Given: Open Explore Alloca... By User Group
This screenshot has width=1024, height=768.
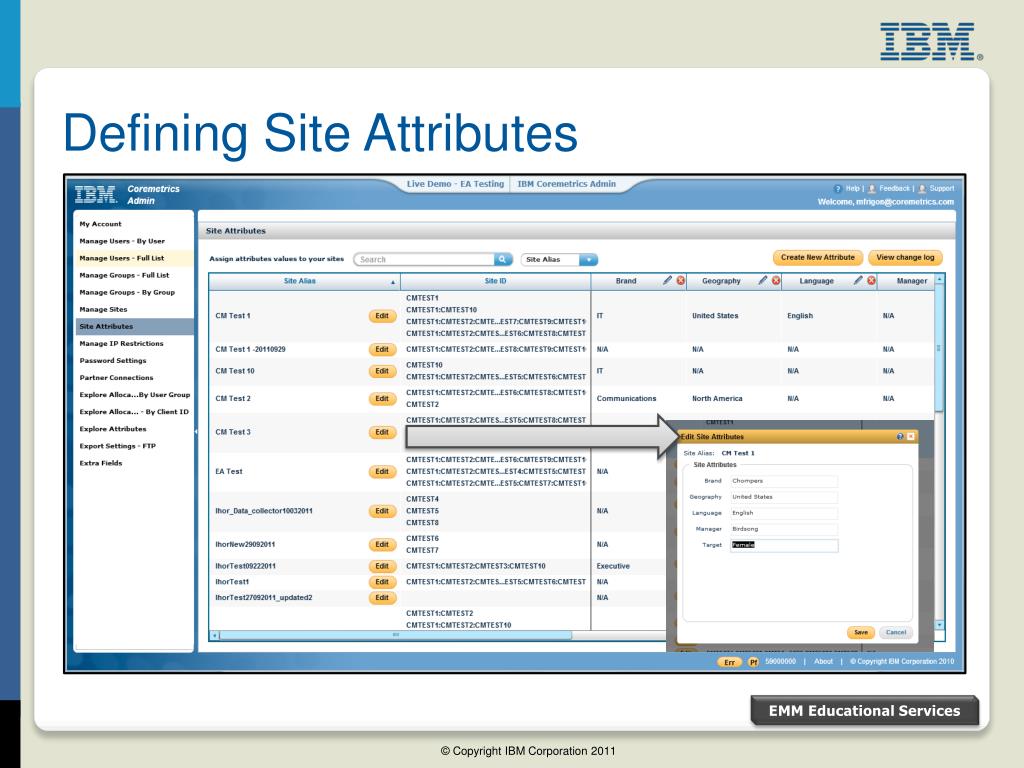Looking at the screenshot, I should click(x=135, y=394).
